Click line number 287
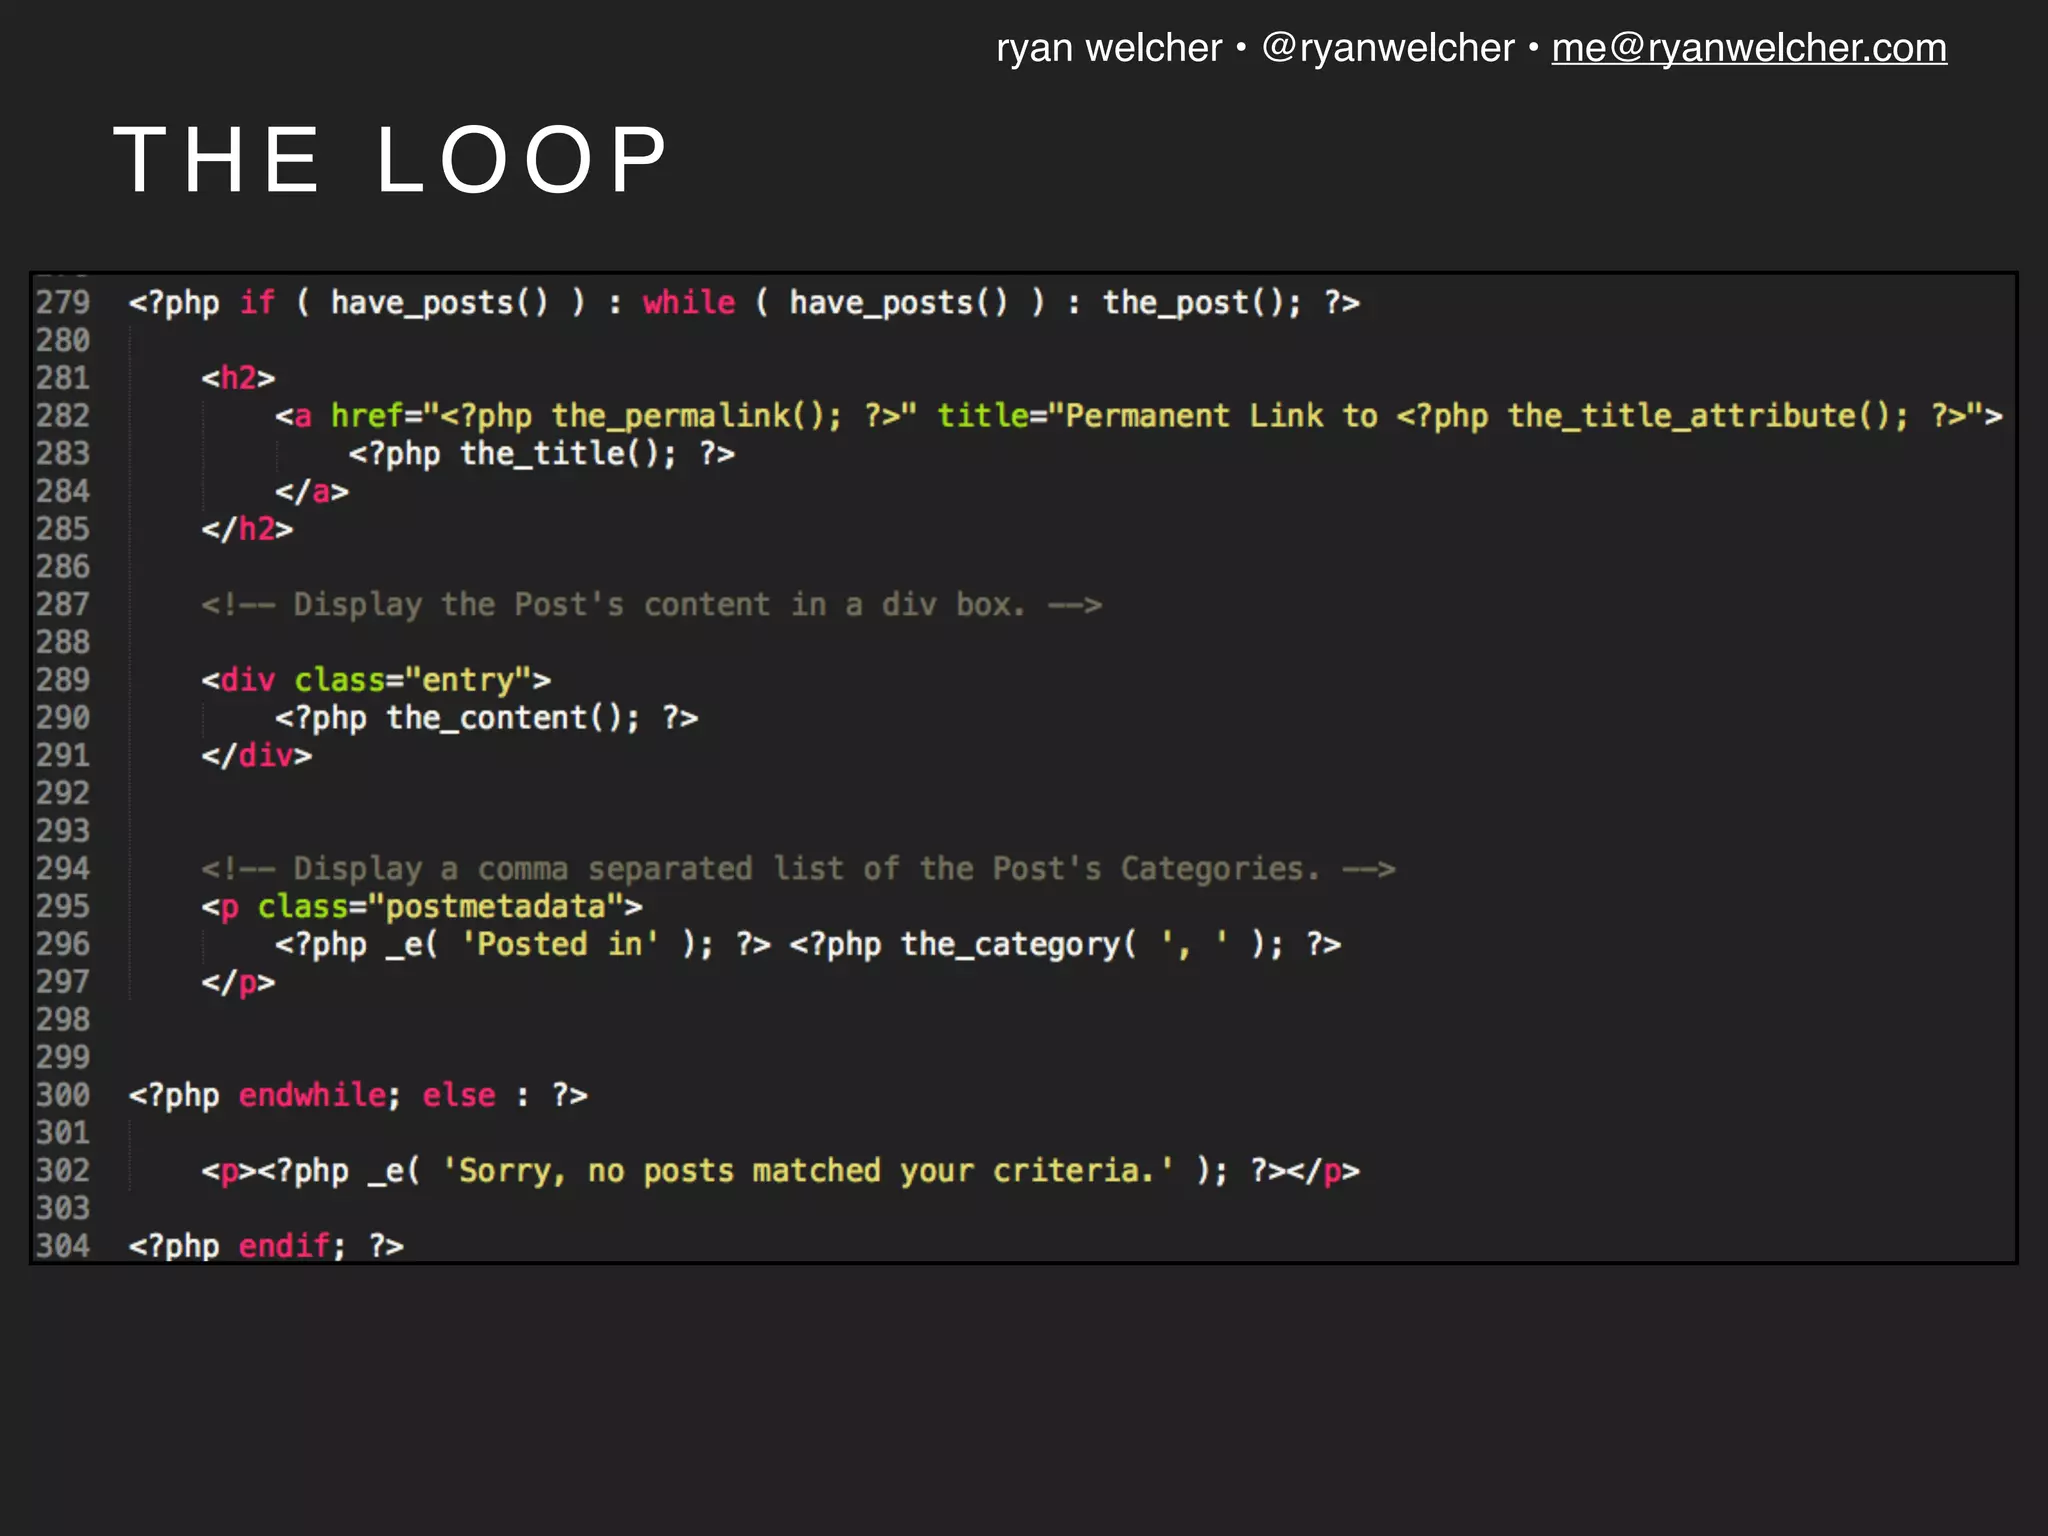The width and height of the screenshot is (2048, 1536). coord(63,604)
